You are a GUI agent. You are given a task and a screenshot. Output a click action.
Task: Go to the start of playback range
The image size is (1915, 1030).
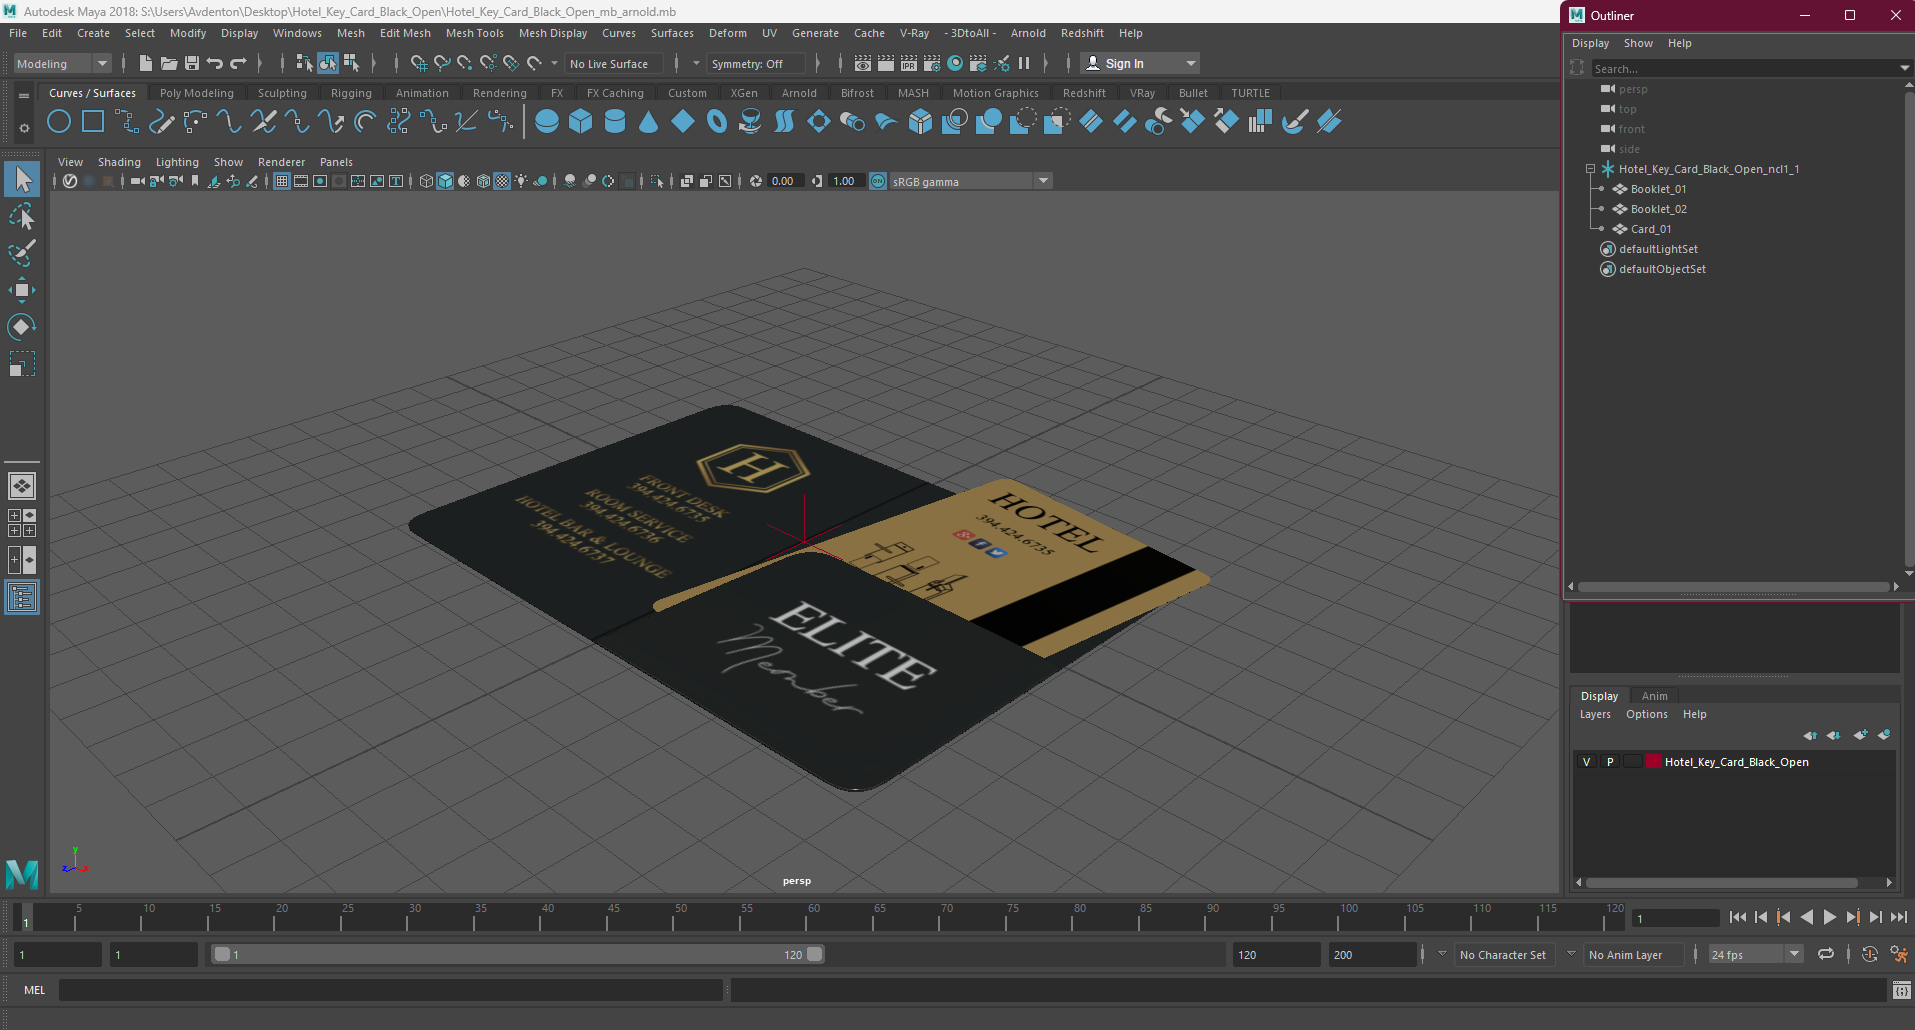coord(1738,917)
